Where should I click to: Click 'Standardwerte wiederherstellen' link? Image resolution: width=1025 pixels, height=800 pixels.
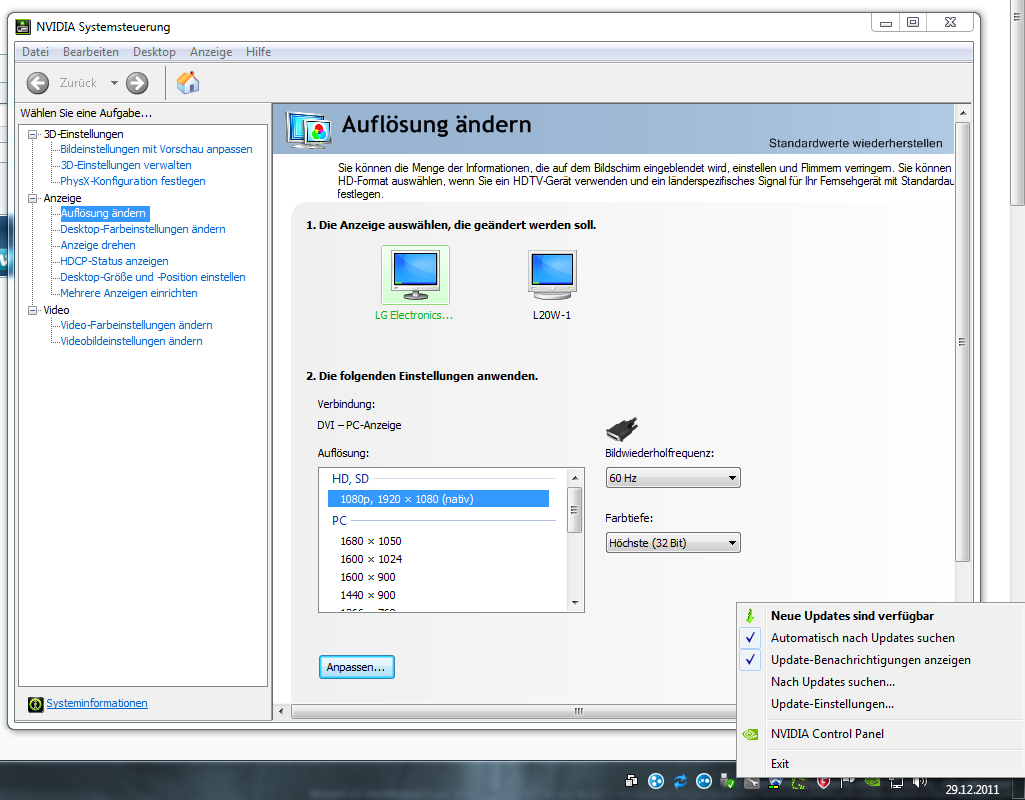855,143
